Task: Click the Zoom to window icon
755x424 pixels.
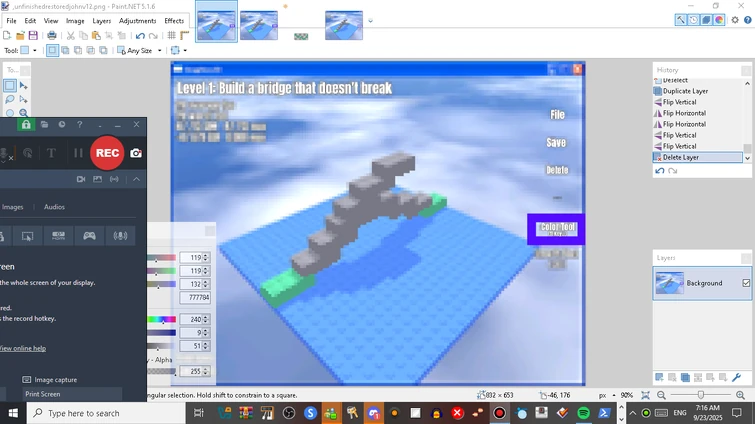Action: click(645, 395)
